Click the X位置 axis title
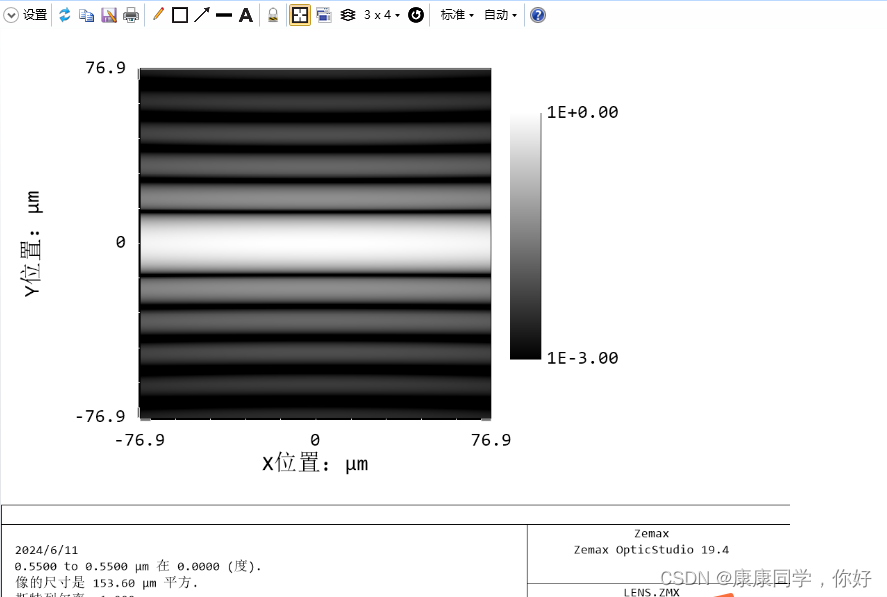 (315, 463)
